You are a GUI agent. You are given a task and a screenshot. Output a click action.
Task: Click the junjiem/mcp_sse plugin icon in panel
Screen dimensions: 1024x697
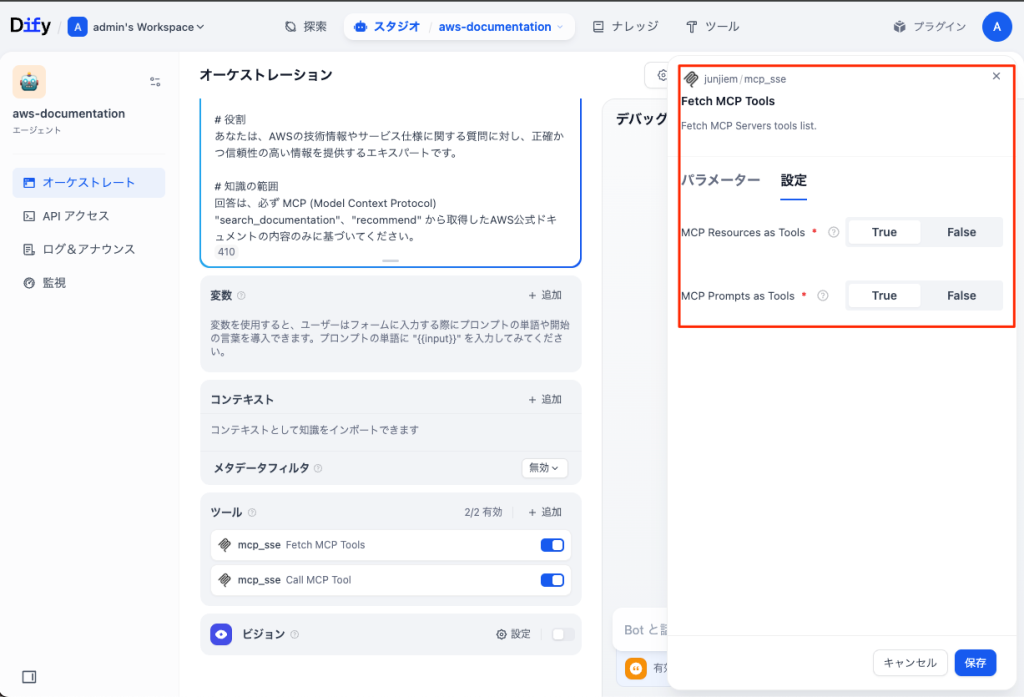pos(691,79)
